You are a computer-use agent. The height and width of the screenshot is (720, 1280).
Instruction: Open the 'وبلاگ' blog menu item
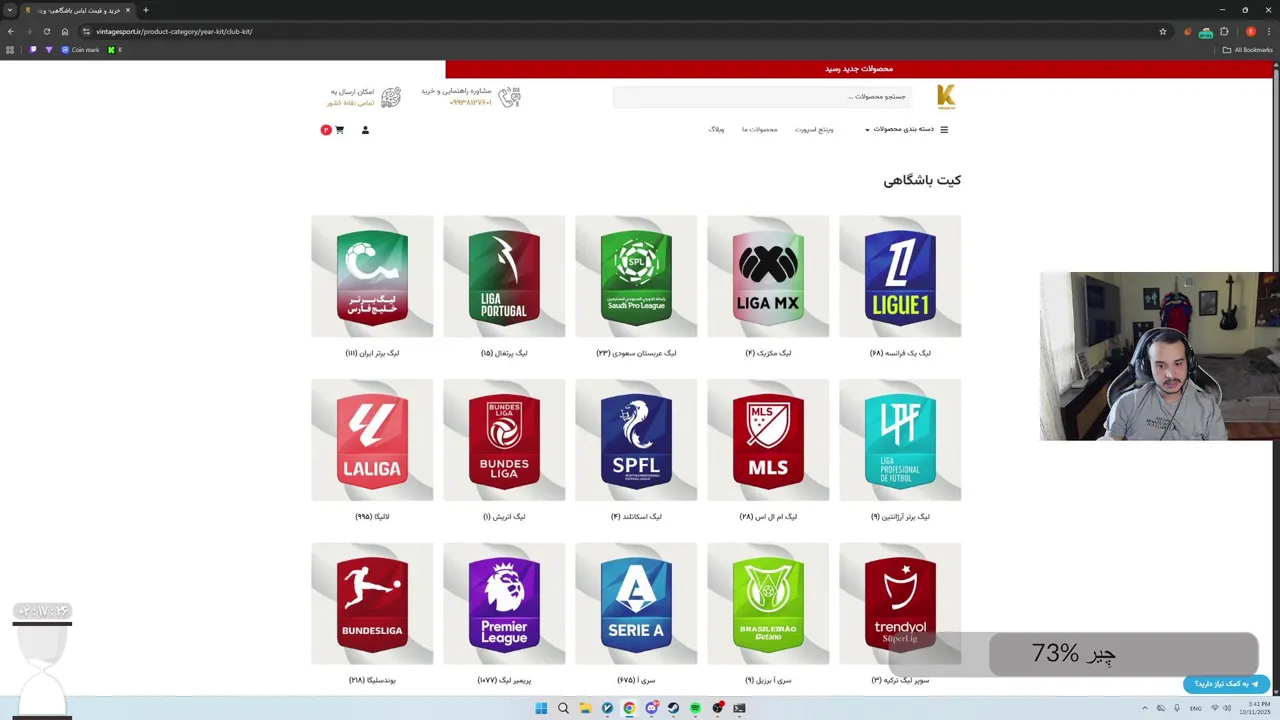click(x=716, y=129)
